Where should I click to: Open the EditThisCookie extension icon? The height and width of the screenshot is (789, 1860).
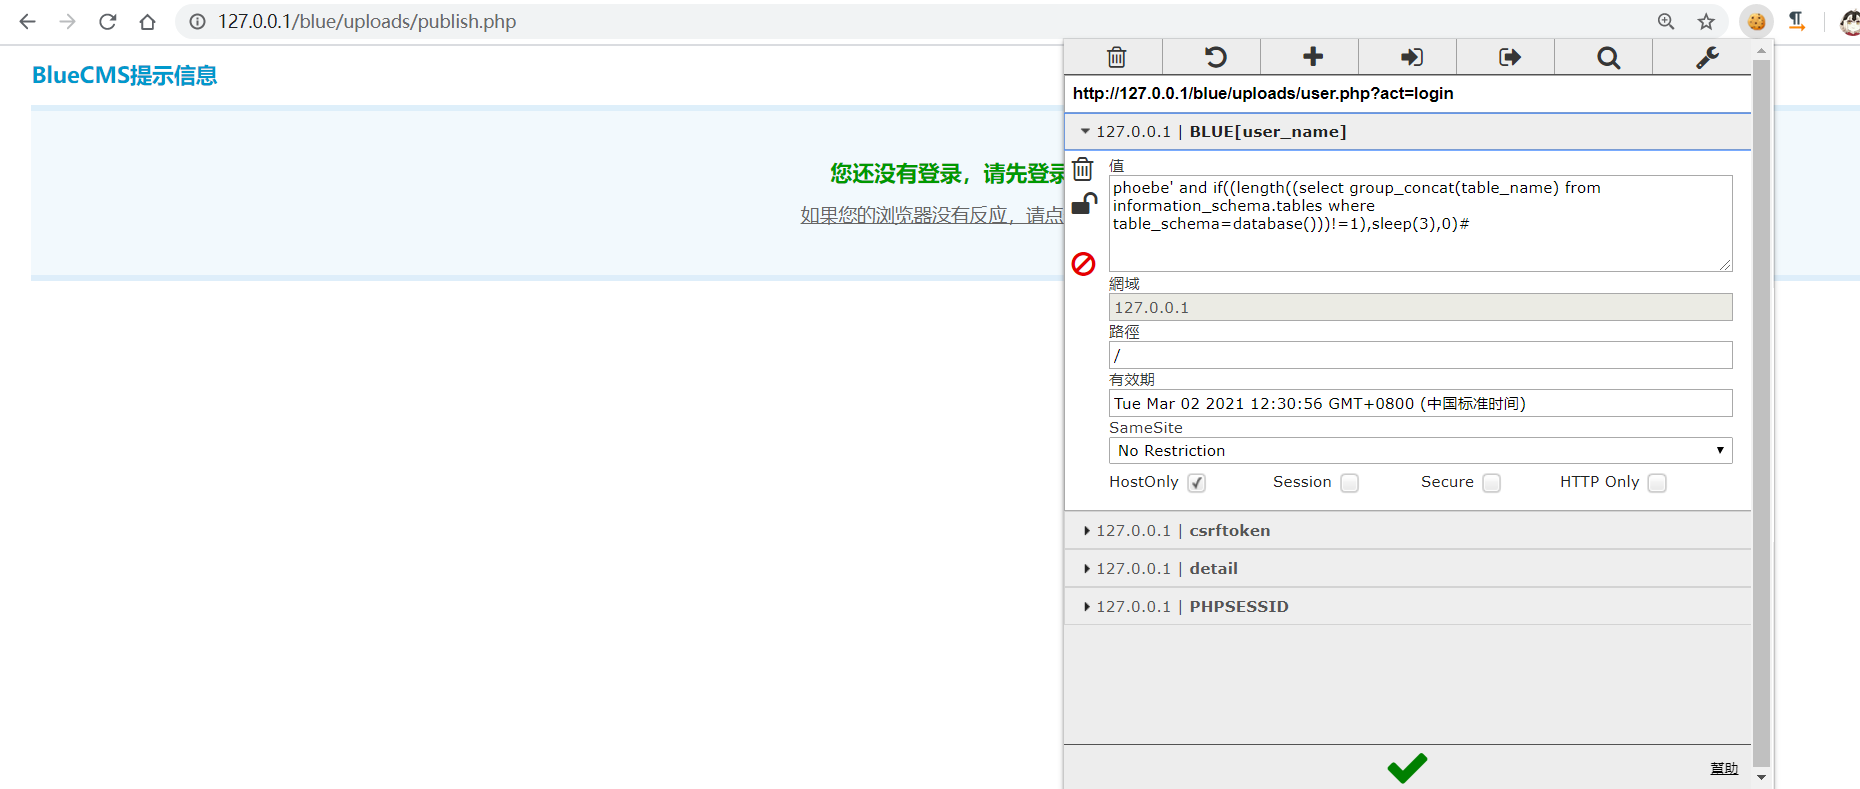pos(1756,21)
